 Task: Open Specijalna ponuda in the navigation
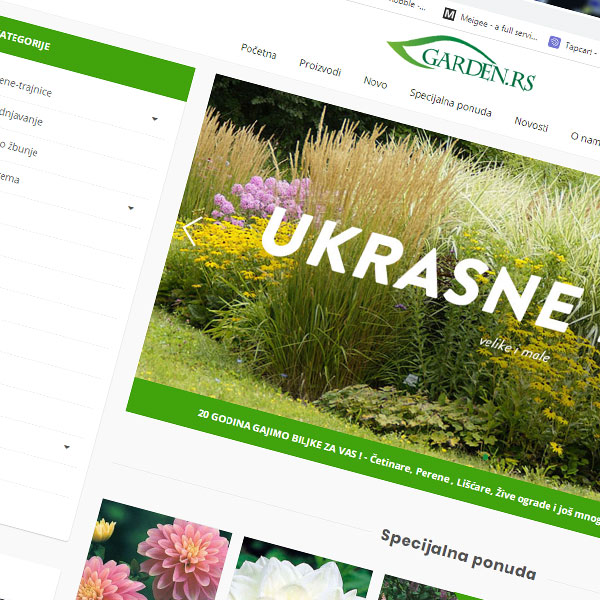pos(450,103)
